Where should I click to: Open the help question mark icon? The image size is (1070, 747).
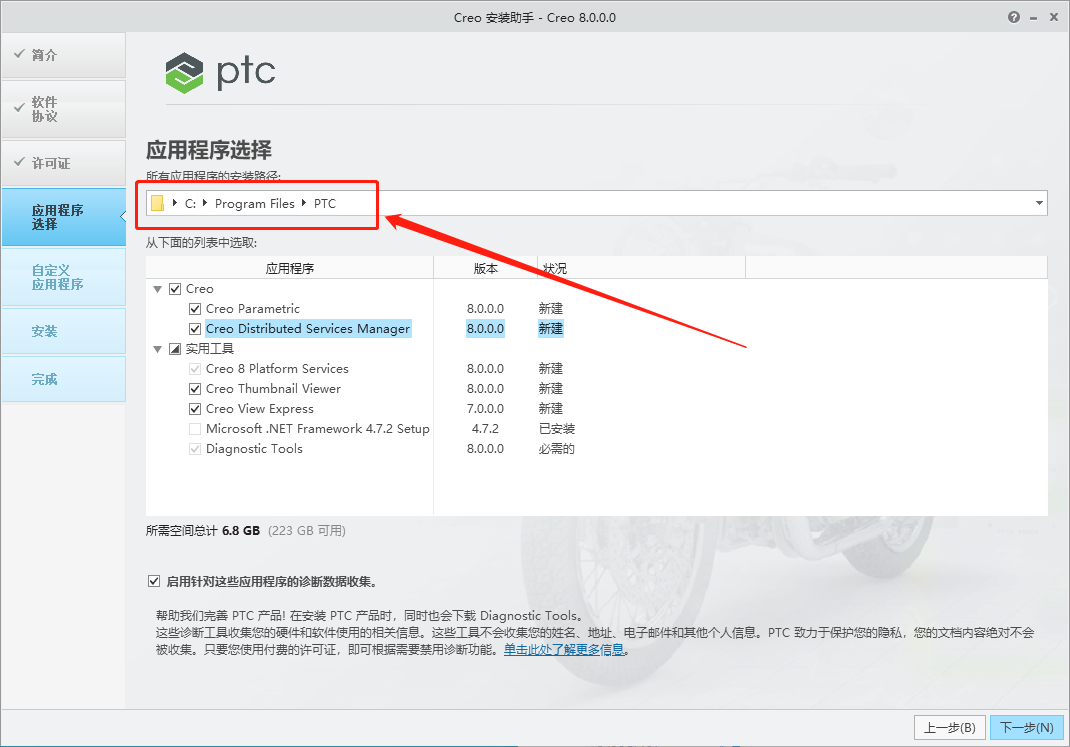(1014, 18)
